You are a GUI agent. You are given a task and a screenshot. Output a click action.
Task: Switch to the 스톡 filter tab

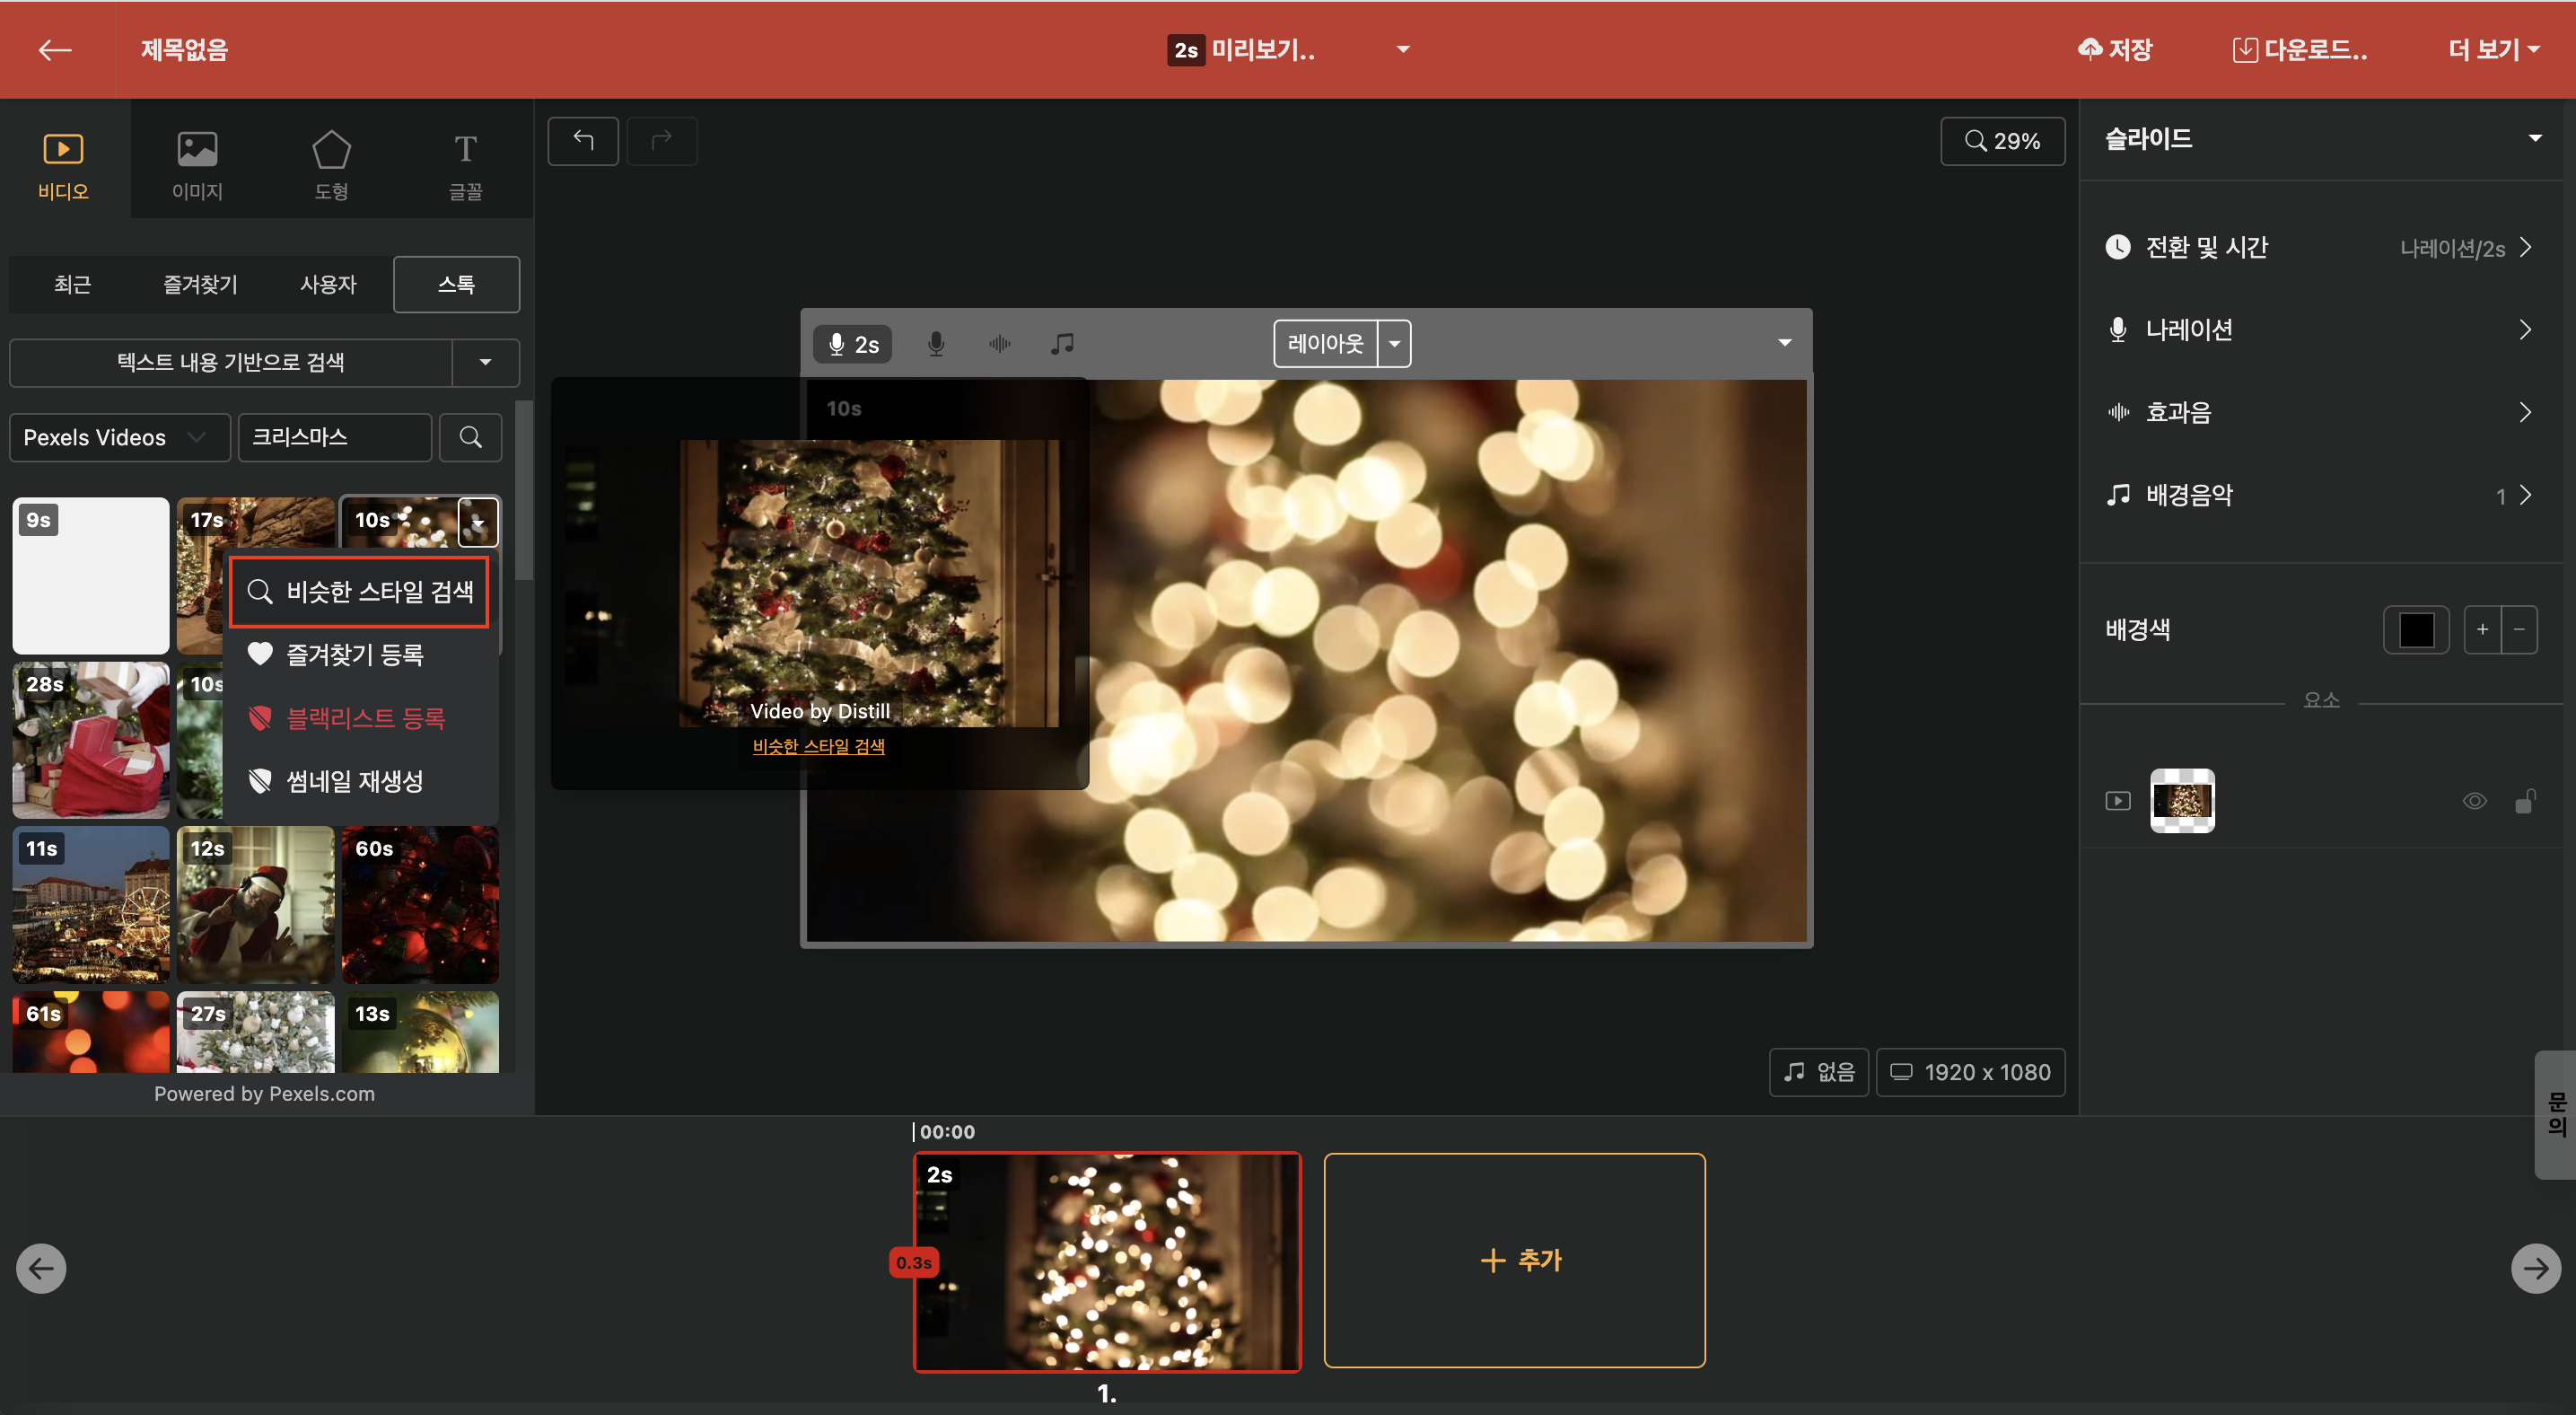click(456, 284)
